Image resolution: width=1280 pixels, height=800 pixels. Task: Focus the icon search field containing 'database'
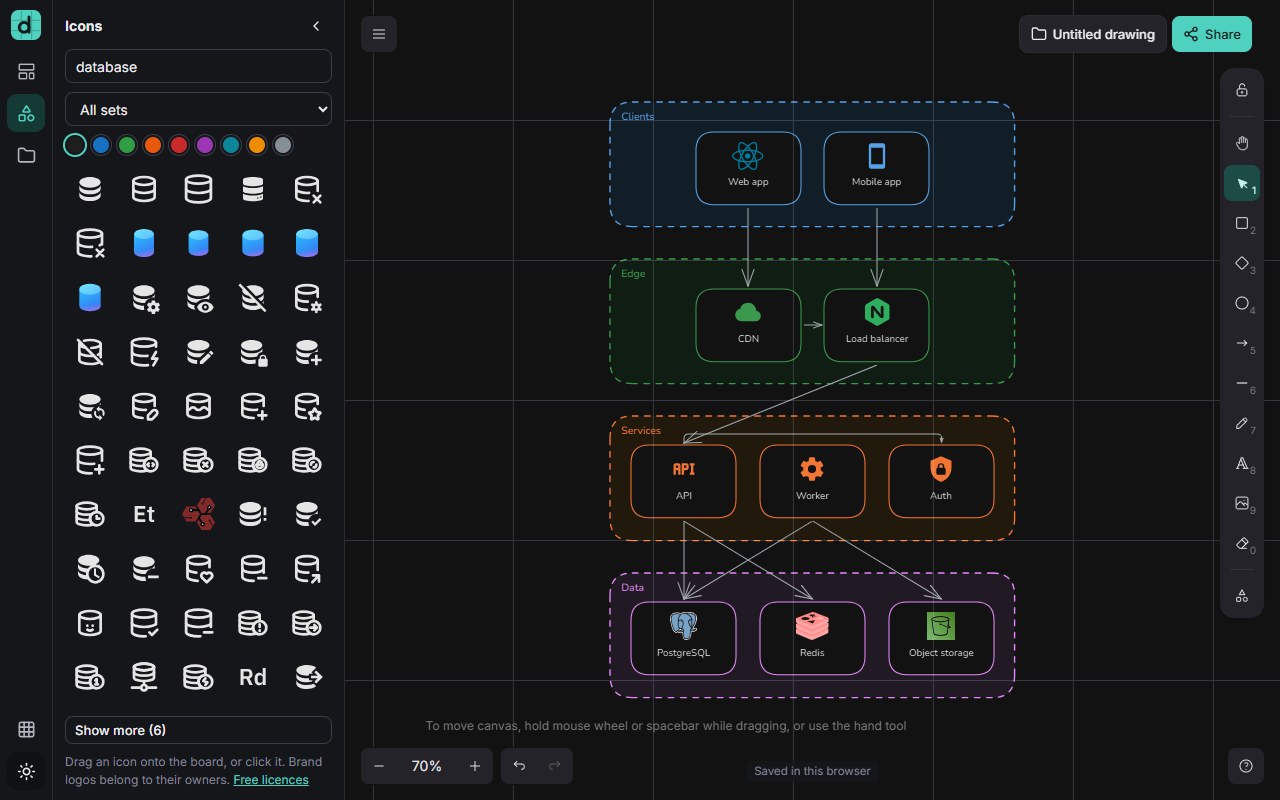coord(198,67)
